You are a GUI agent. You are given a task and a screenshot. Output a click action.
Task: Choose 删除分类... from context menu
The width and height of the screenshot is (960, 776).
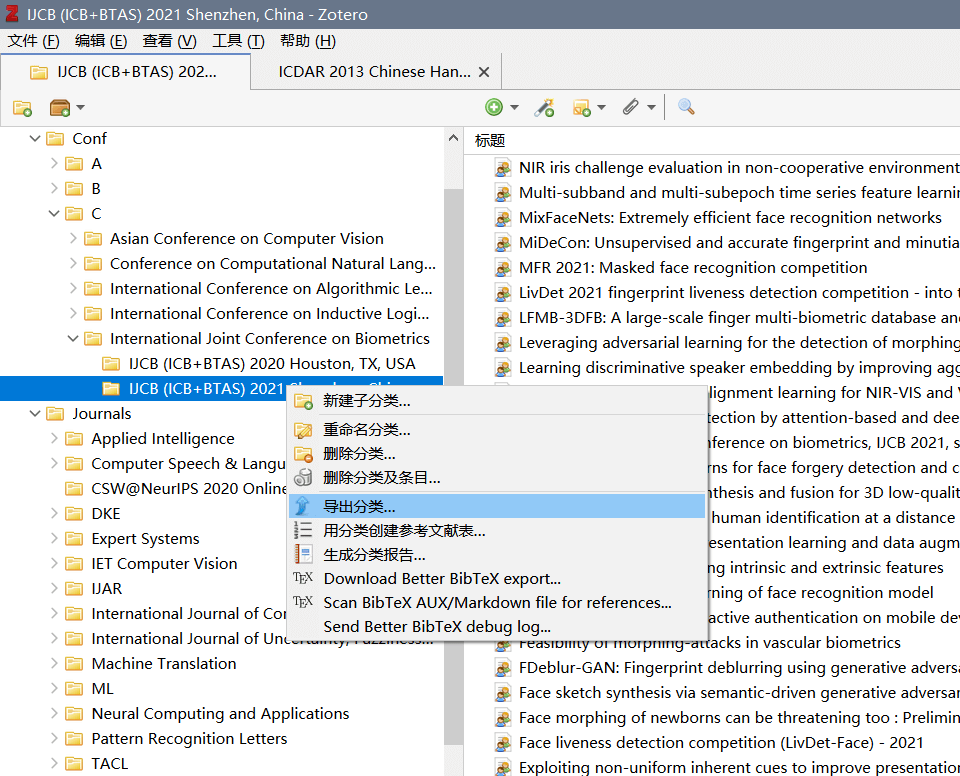(x=497, y=454)
